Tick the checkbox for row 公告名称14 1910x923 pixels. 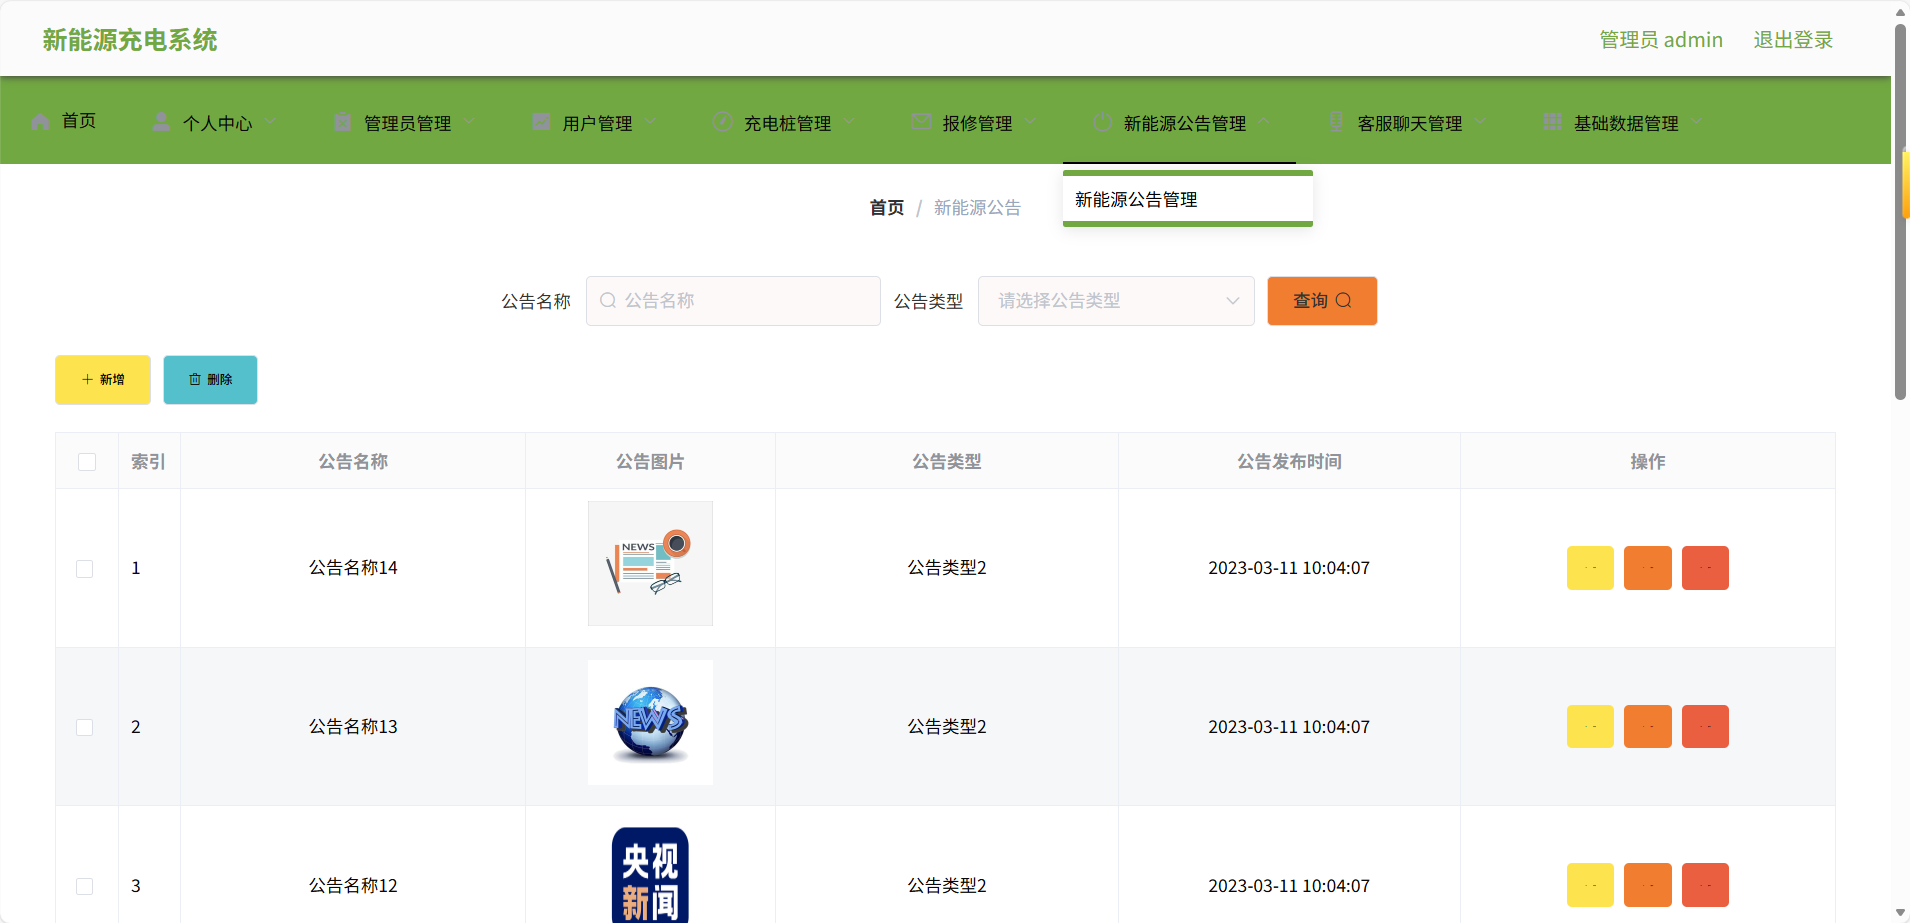[85, 568]
